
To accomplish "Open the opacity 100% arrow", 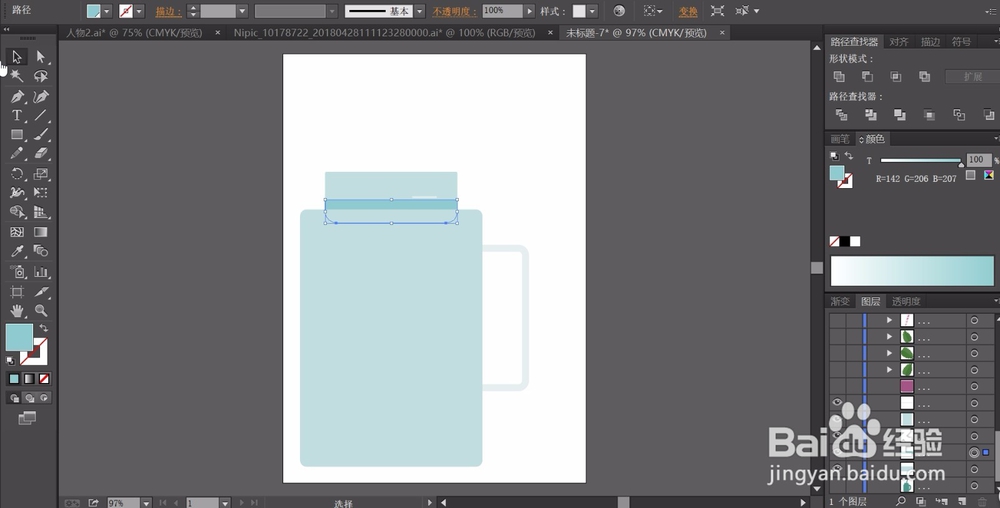I will click(x=529, y=11).
